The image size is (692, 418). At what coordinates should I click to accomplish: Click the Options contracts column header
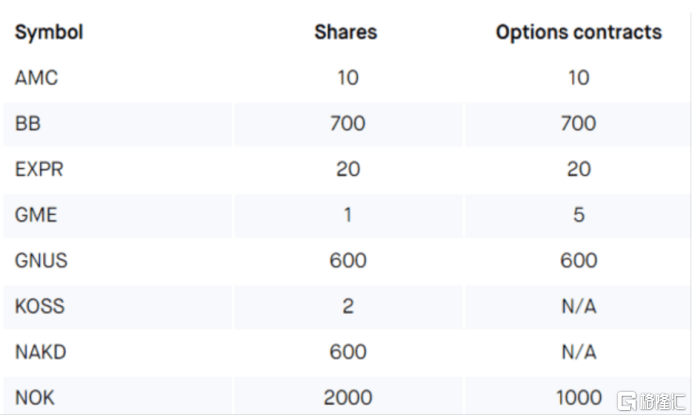click(x=578, y=32)
